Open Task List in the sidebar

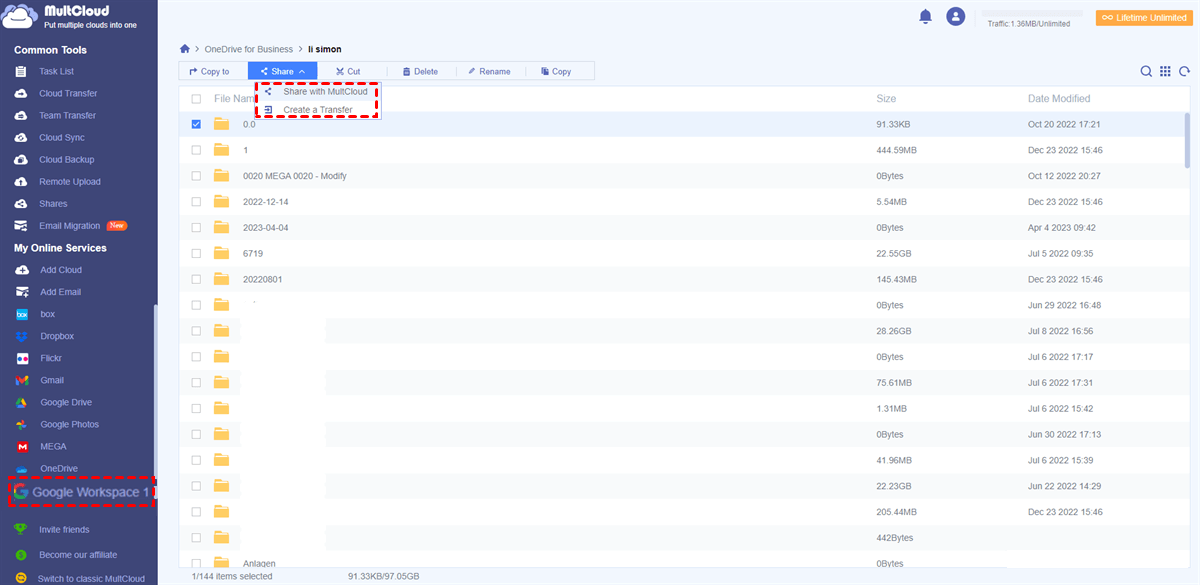click(57, 72)
